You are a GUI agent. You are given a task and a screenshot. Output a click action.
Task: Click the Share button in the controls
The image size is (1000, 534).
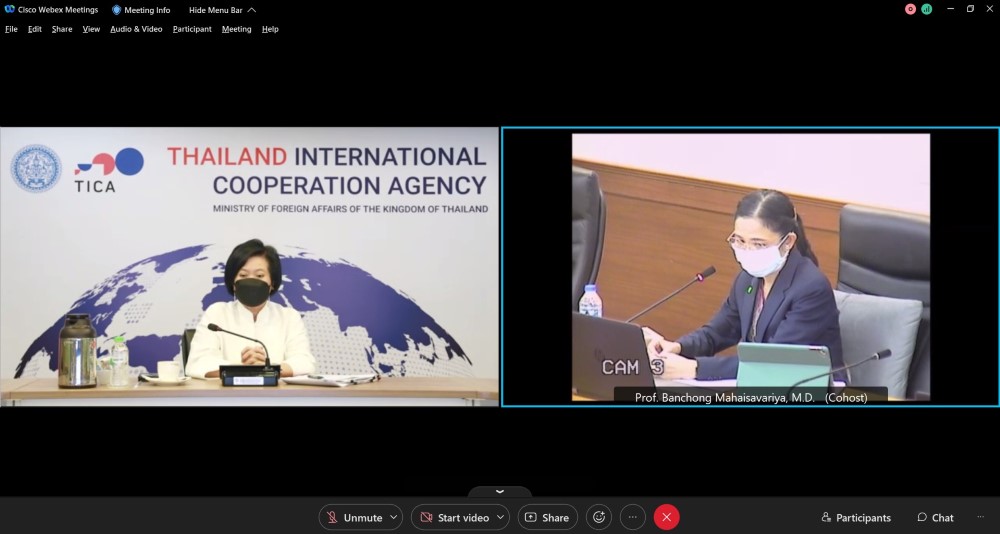coord(547,517)
